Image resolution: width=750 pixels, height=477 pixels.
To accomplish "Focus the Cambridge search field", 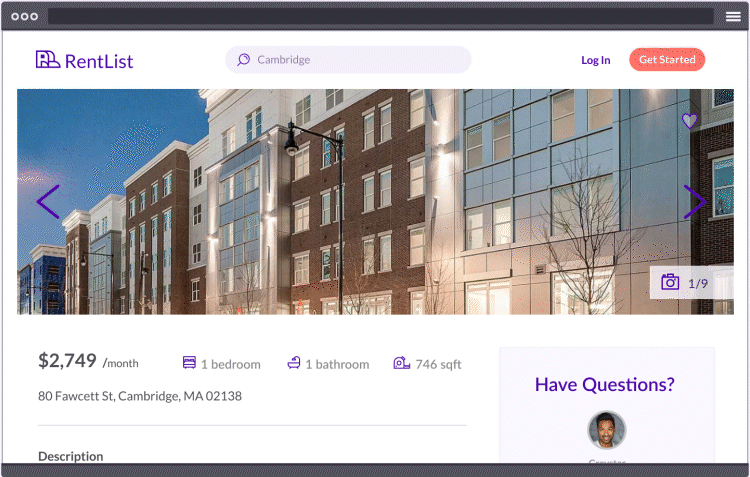I will point(348,60).
